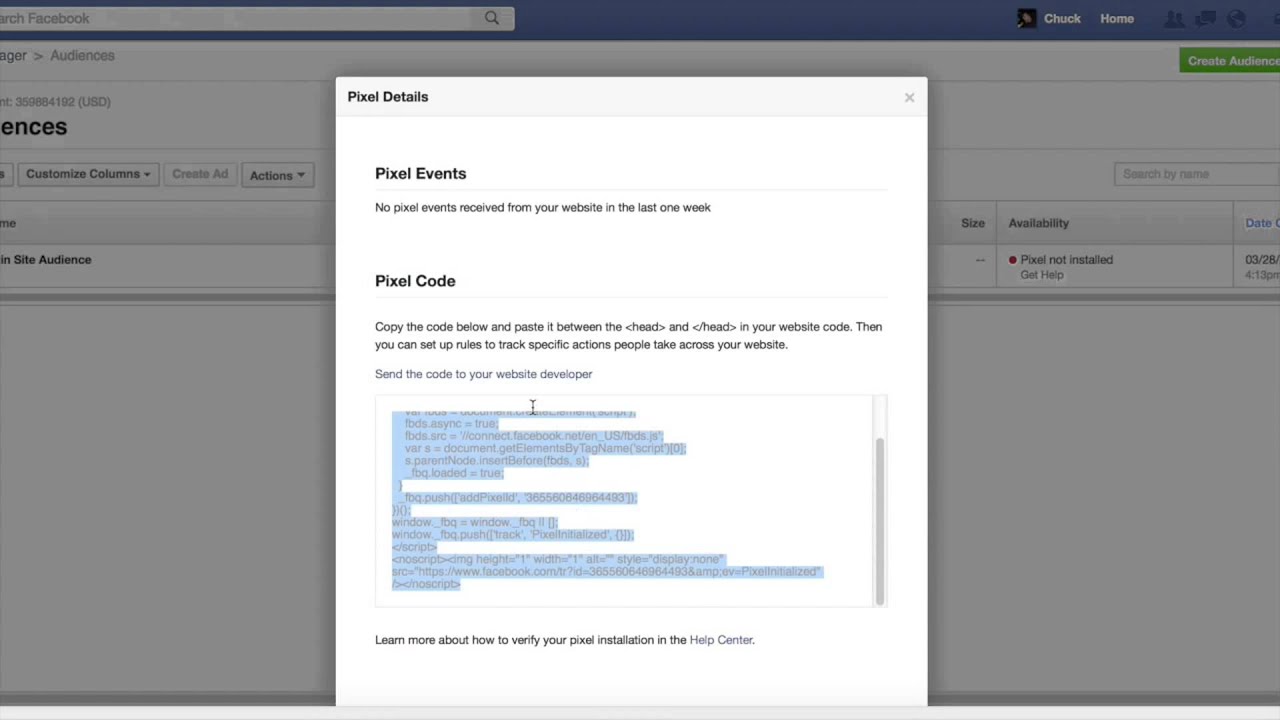Focus the Search by name field
Screen dimensions: 1280x720
(1197, 174)
